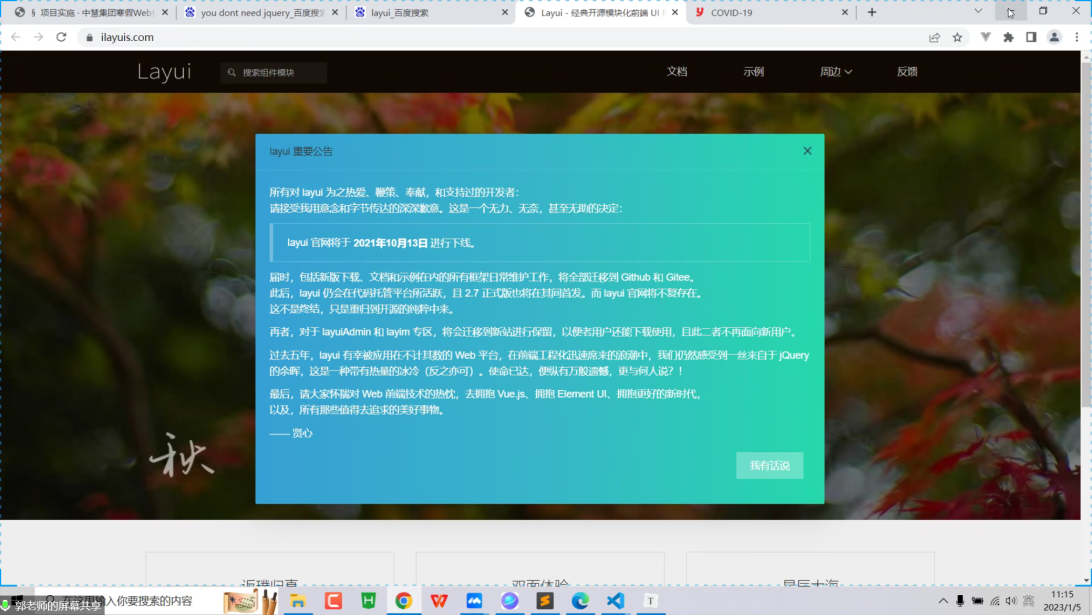View site security lock info
The image size is (1092, 615).
pyautogui.click(x=89, y=38)
